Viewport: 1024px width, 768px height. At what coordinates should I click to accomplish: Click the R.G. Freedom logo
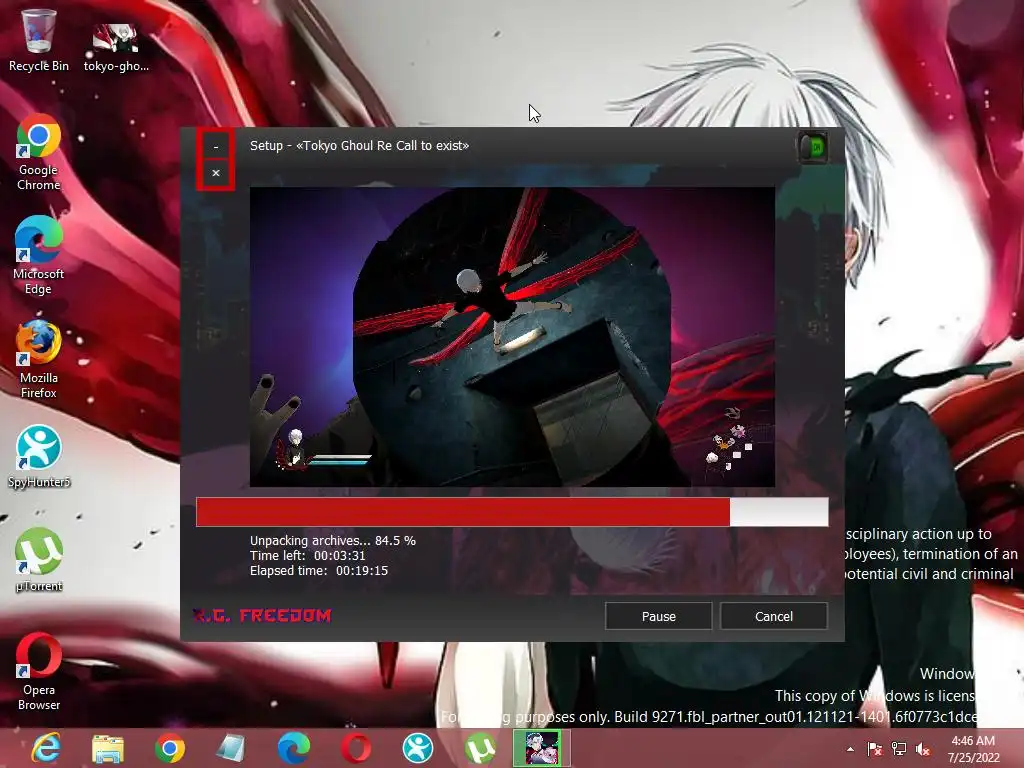pos(263,615)
